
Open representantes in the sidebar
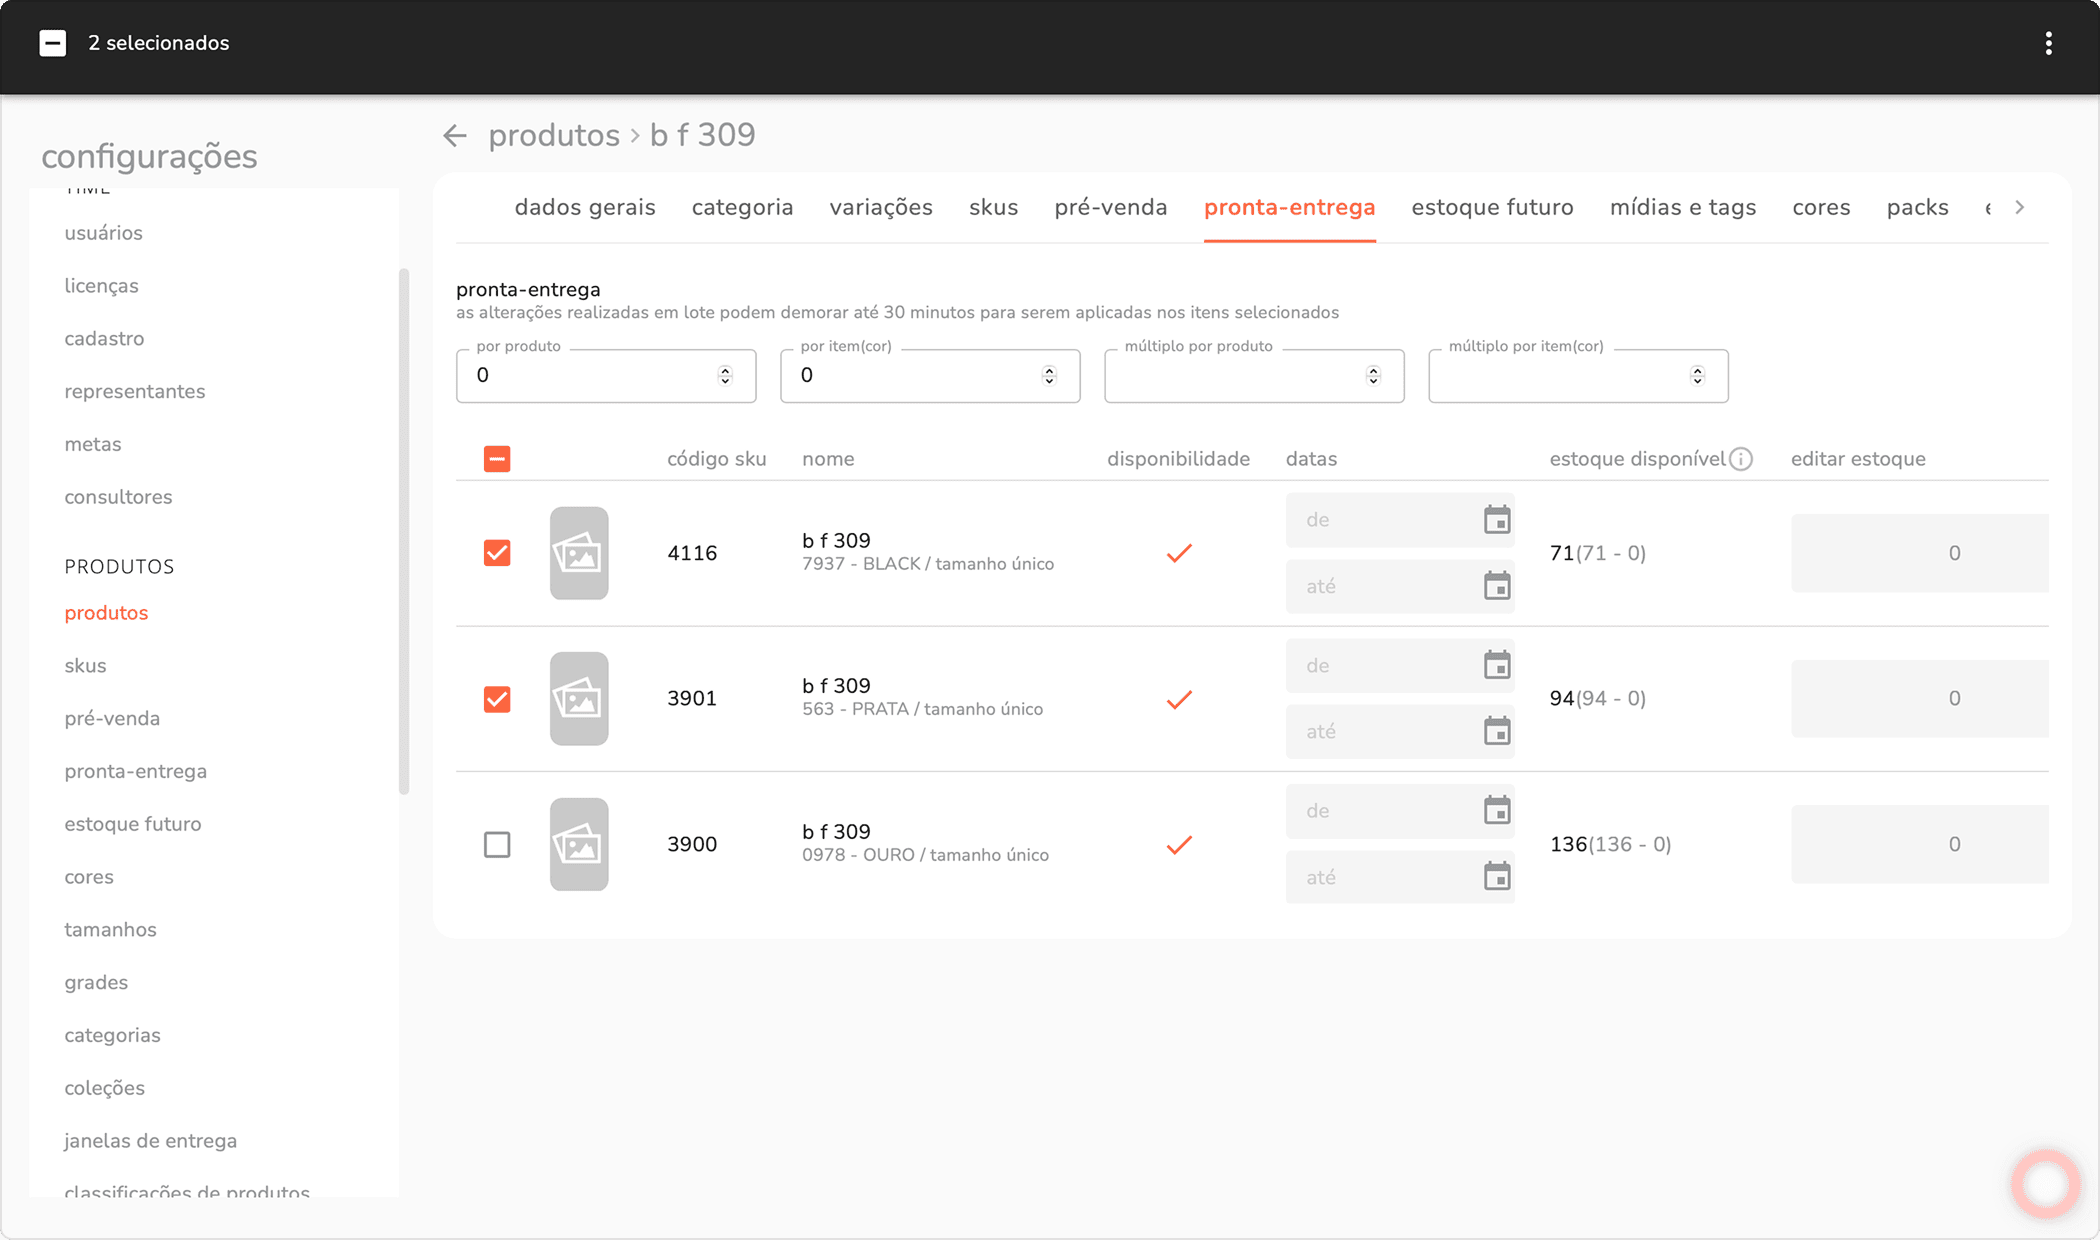click(x=135, y=392)
